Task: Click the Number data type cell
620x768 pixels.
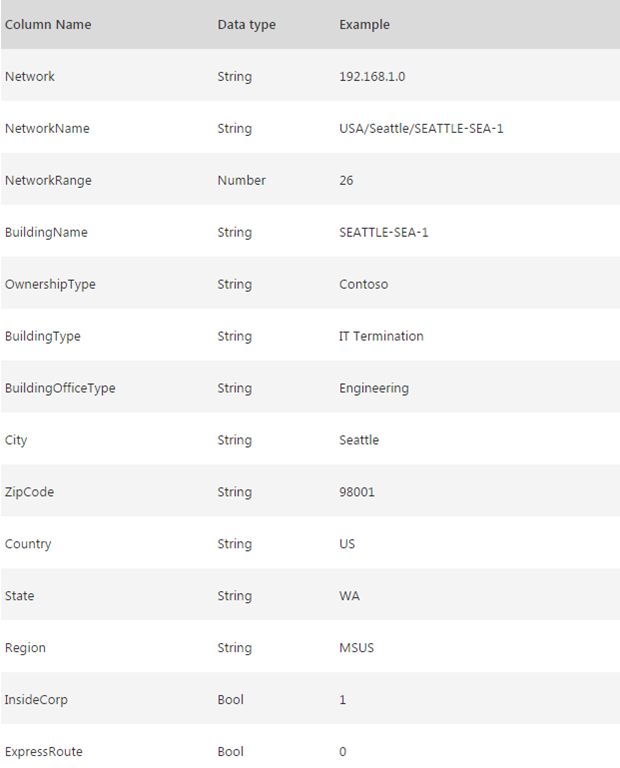Action: pos(241,180)
